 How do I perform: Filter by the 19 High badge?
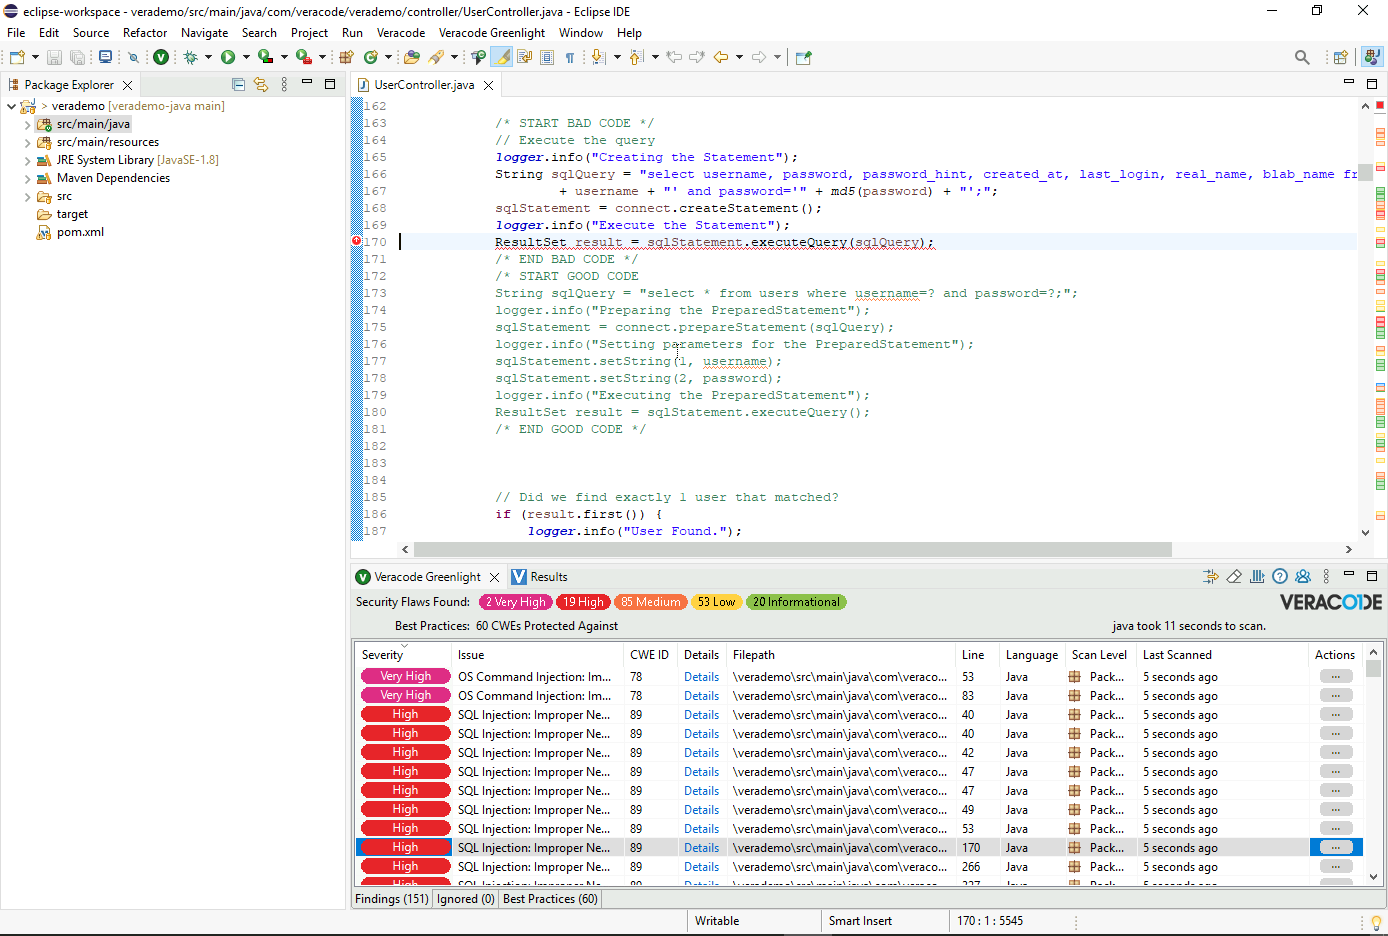[583, 602]
